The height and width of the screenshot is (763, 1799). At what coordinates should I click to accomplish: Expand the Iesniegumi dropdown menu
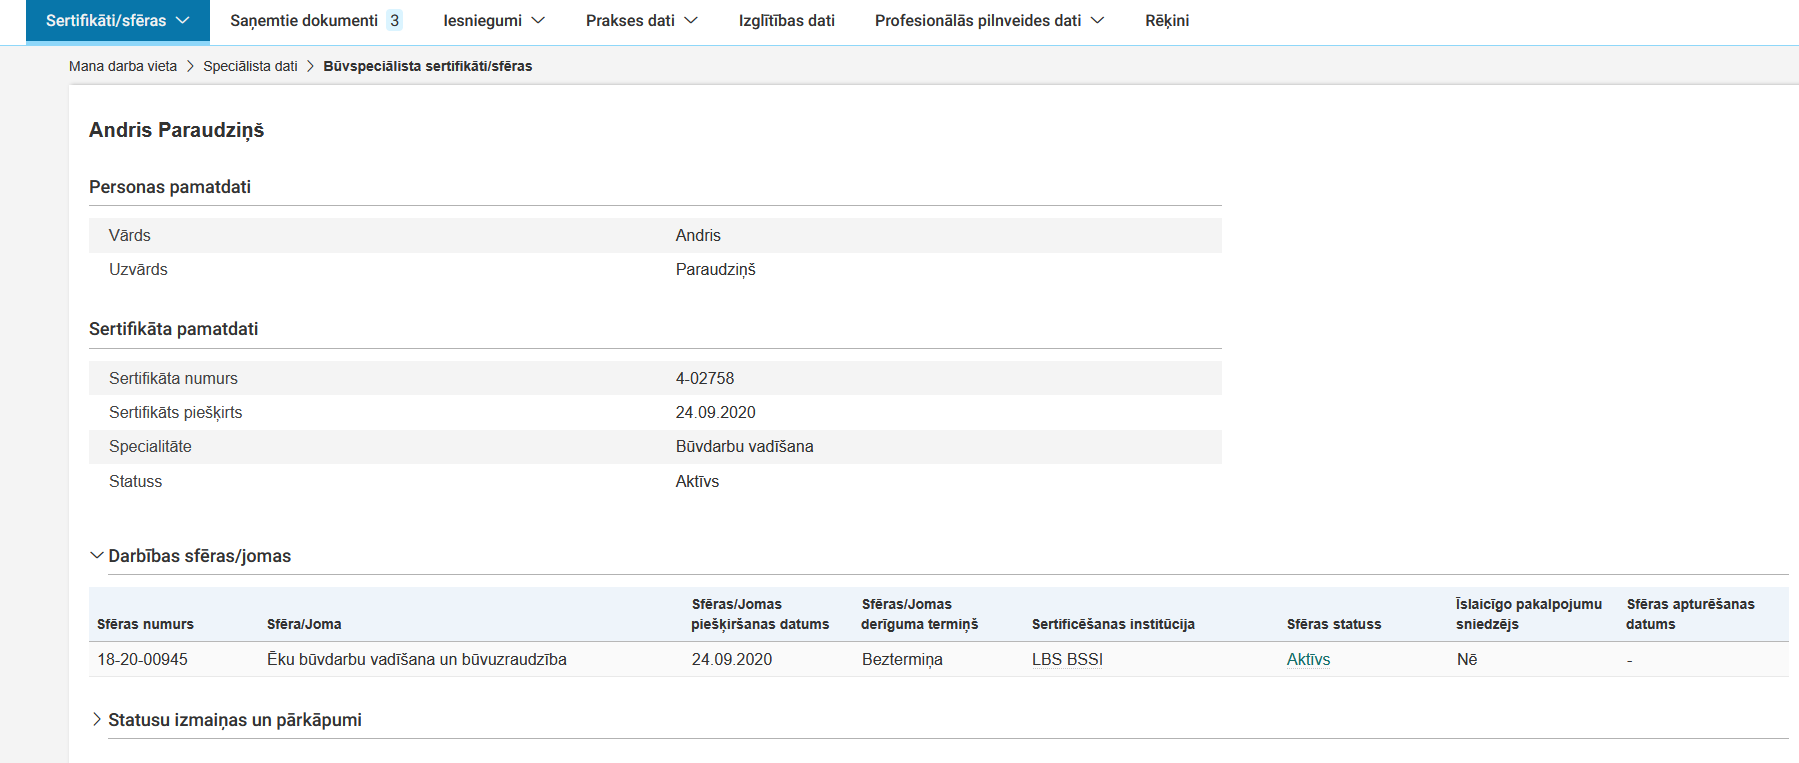coord(494,21)
